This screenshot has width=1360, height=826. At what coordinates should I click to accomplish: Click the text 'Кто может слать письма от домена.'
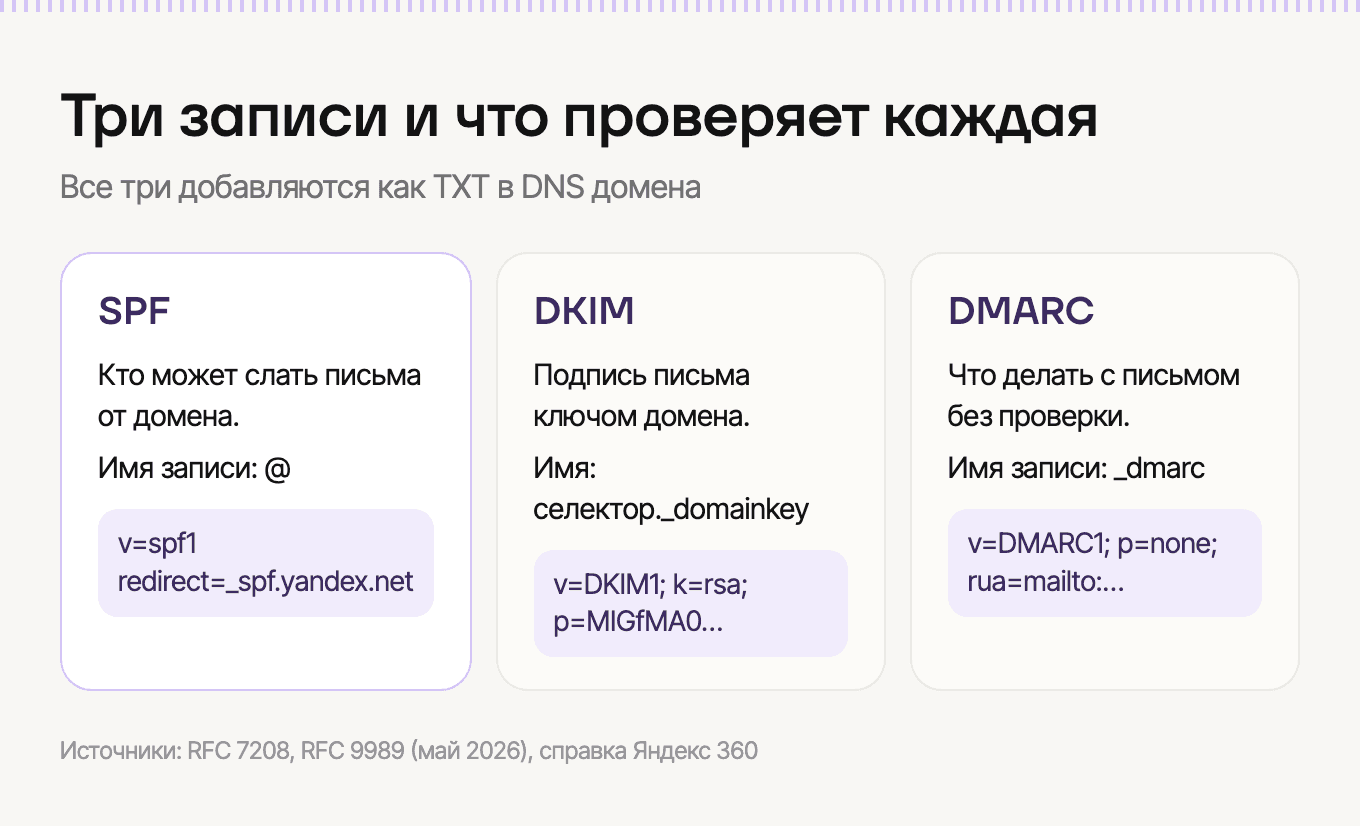[x=260, y=396]
